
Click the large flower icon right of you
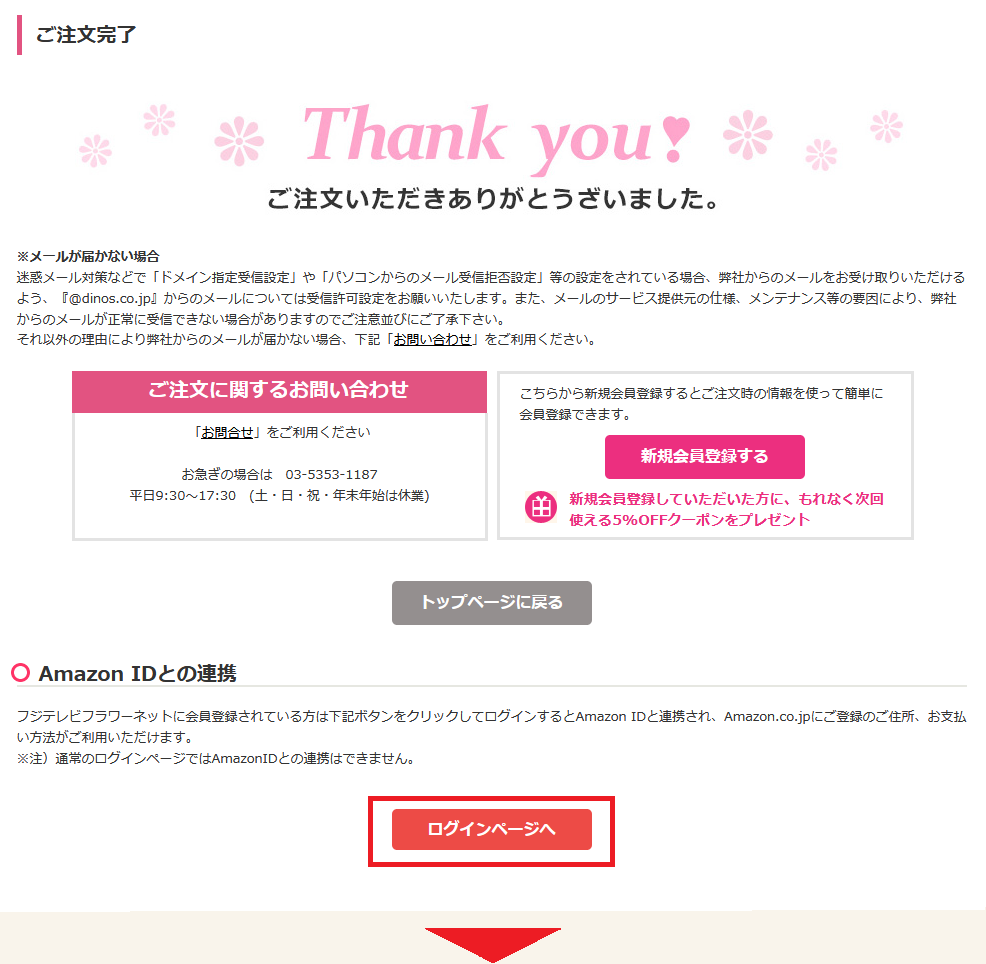pyautogui.click(x=748, y=135)
